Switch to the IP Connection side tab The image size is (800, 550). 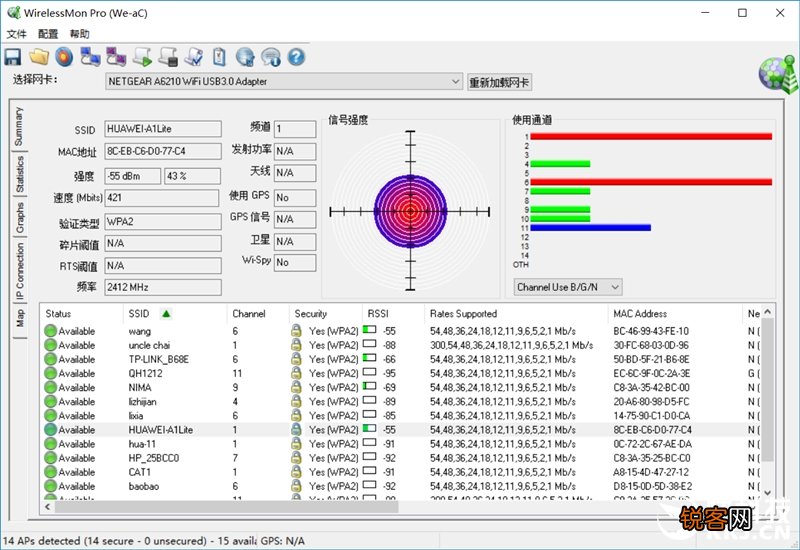[19, 270]
